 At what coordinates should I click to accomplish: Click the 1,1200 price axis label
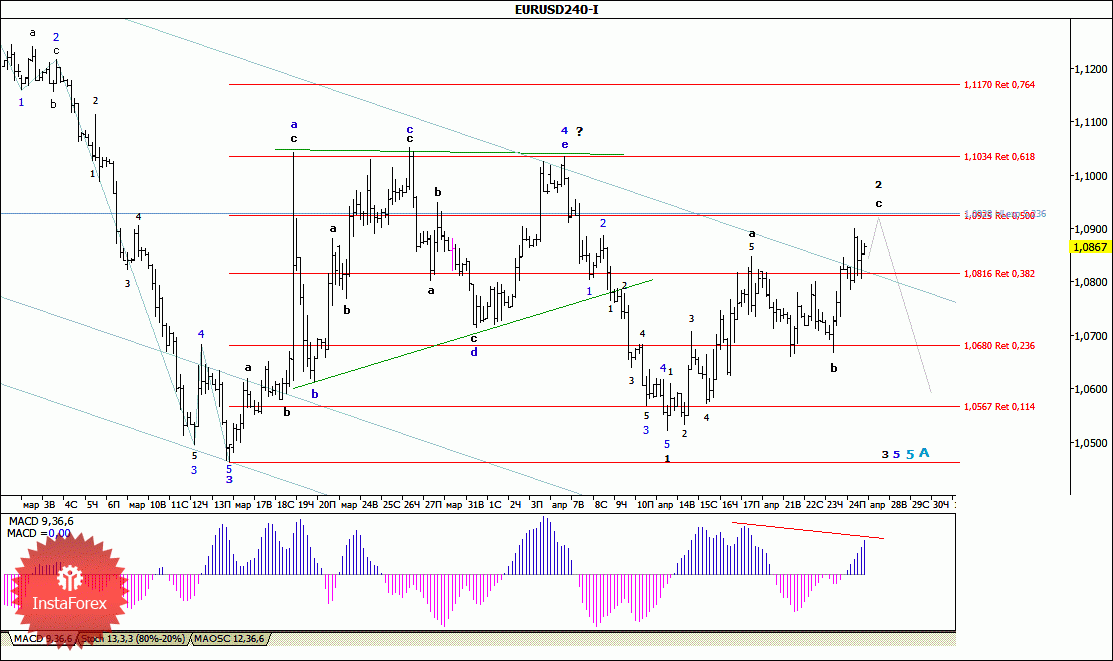click(x=1090, y=69)
